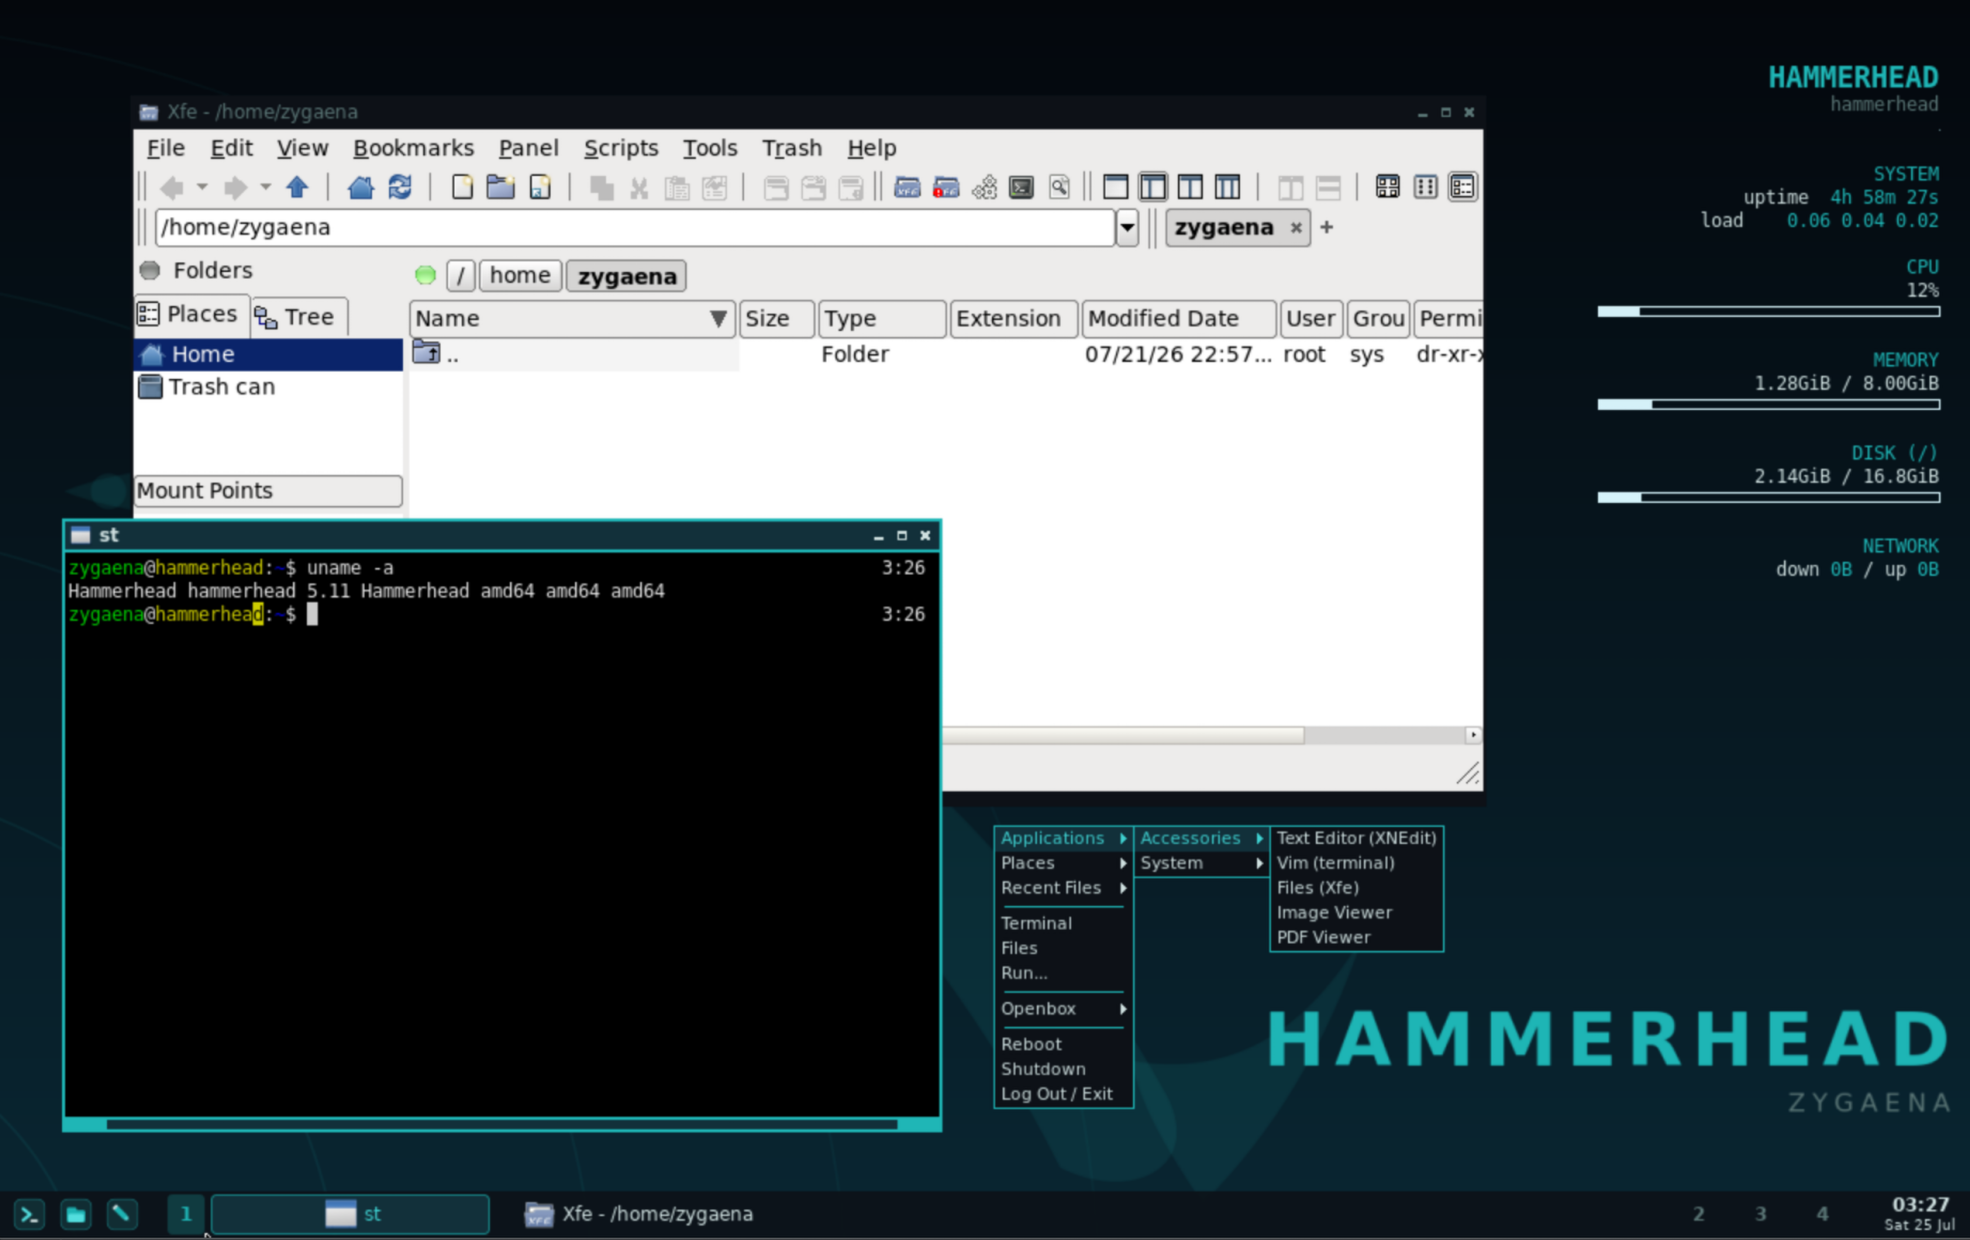Screen dimensions: 1970x1240
Task: Switch file list to detailed list view
Action: [x=1462, y=187]
